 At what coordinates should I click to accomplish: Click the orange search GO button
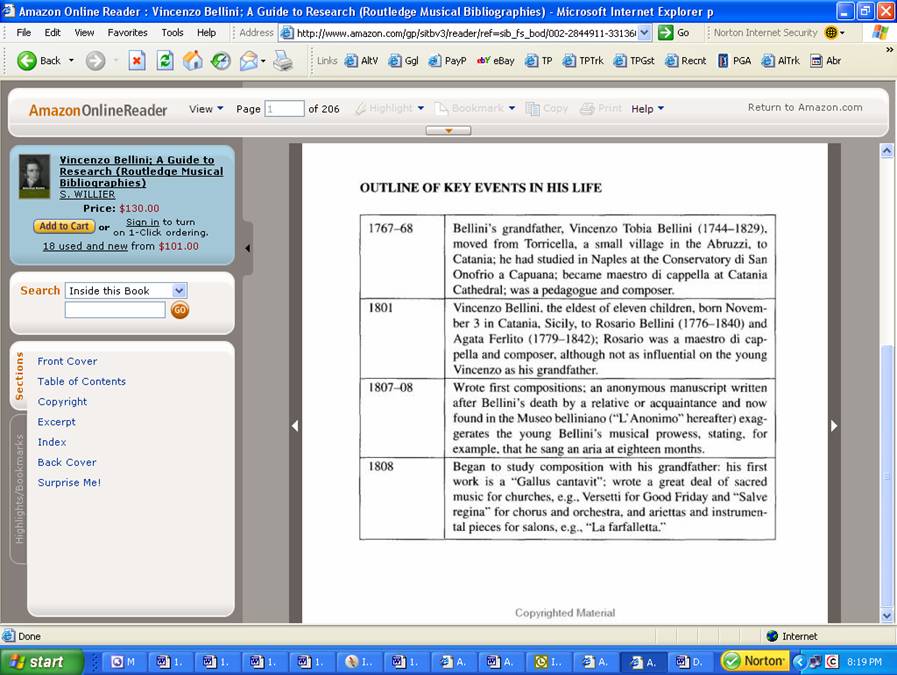click(x=180, y=311)
